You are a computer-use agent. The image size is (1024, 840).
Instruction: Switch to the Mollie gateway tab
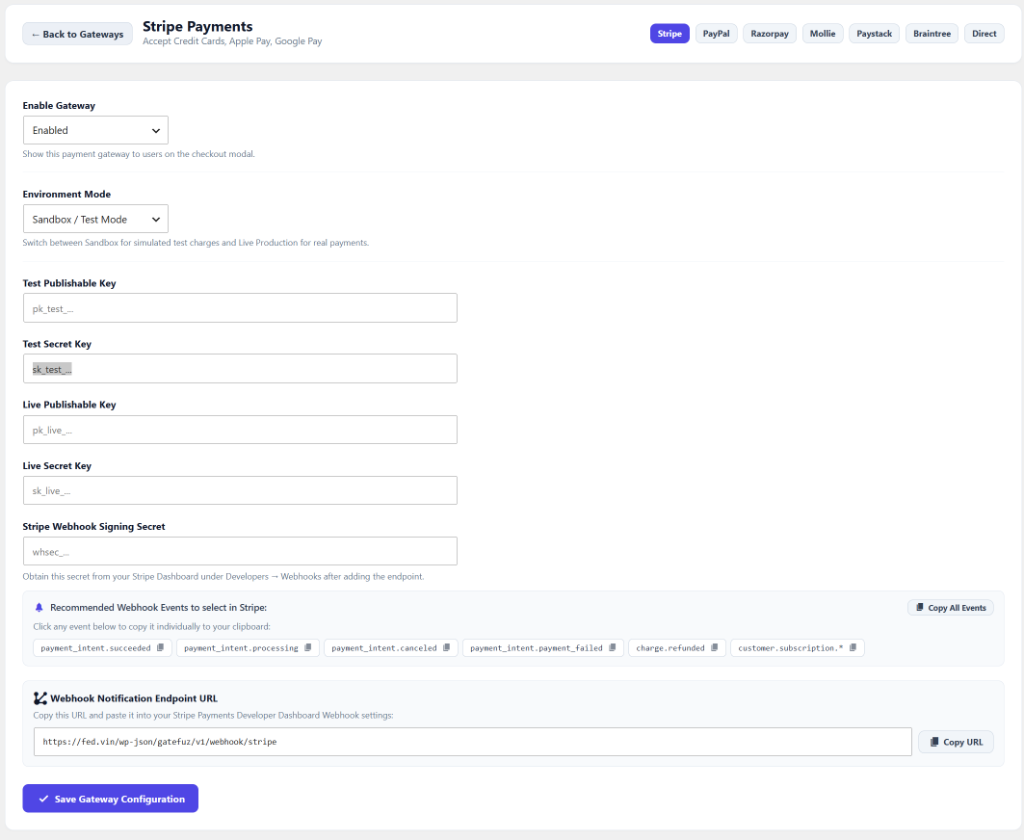(822, 33)
